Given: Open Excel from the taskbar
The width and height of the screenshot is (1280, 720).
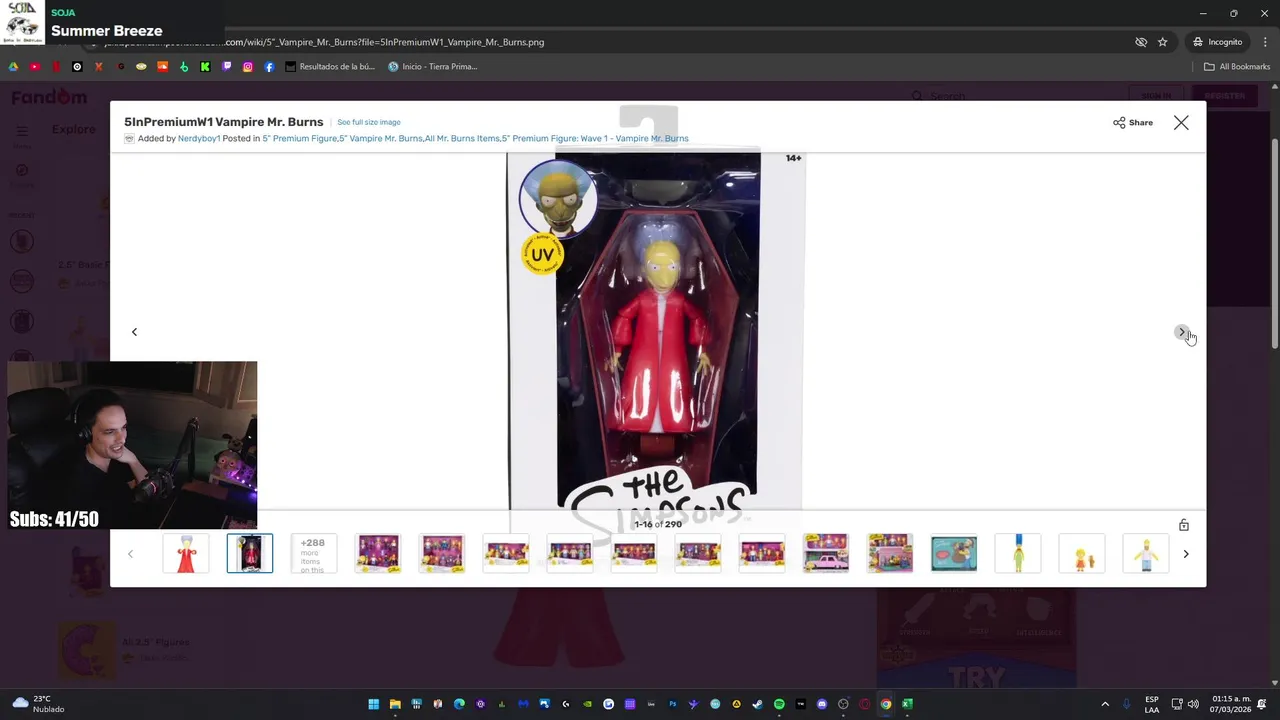Looking at the screenshot, I should click(906, 704).
